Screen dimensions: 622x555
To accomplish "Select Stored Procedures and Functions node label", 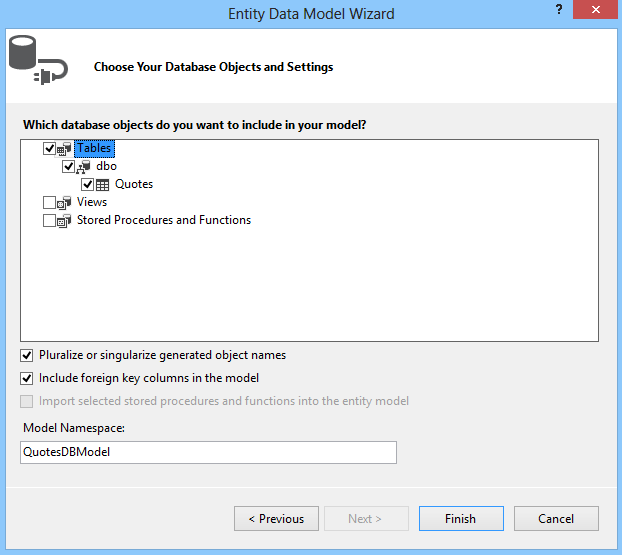I will coord(164,220).
